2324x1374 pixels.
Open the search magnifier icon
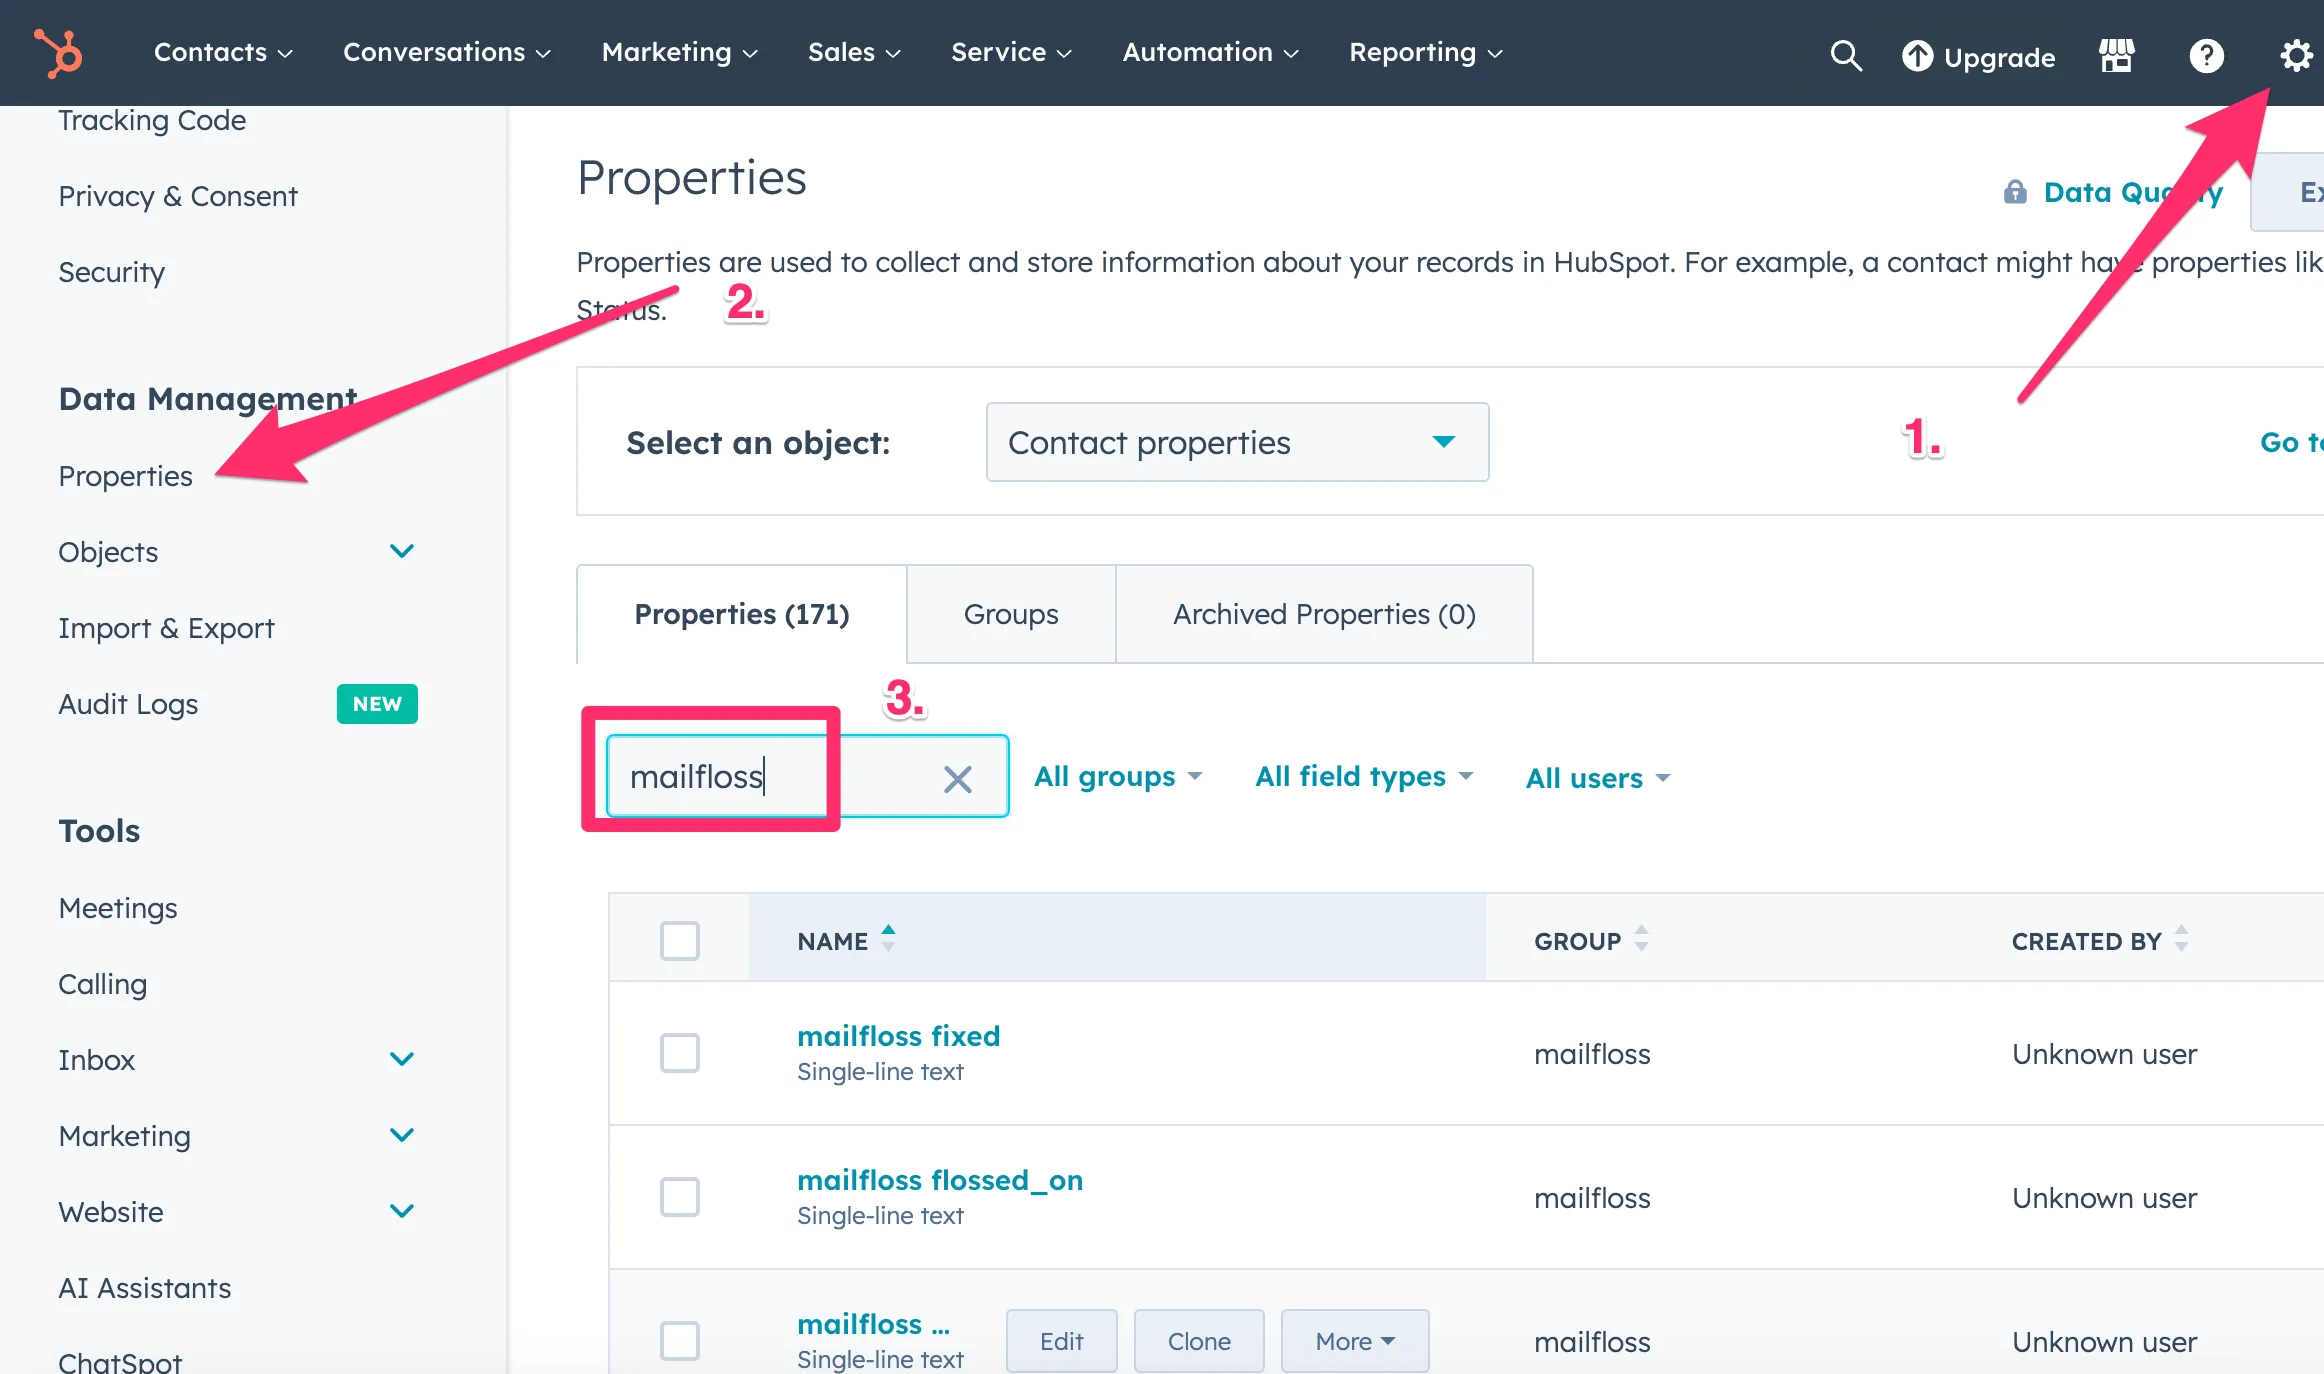1846,55
